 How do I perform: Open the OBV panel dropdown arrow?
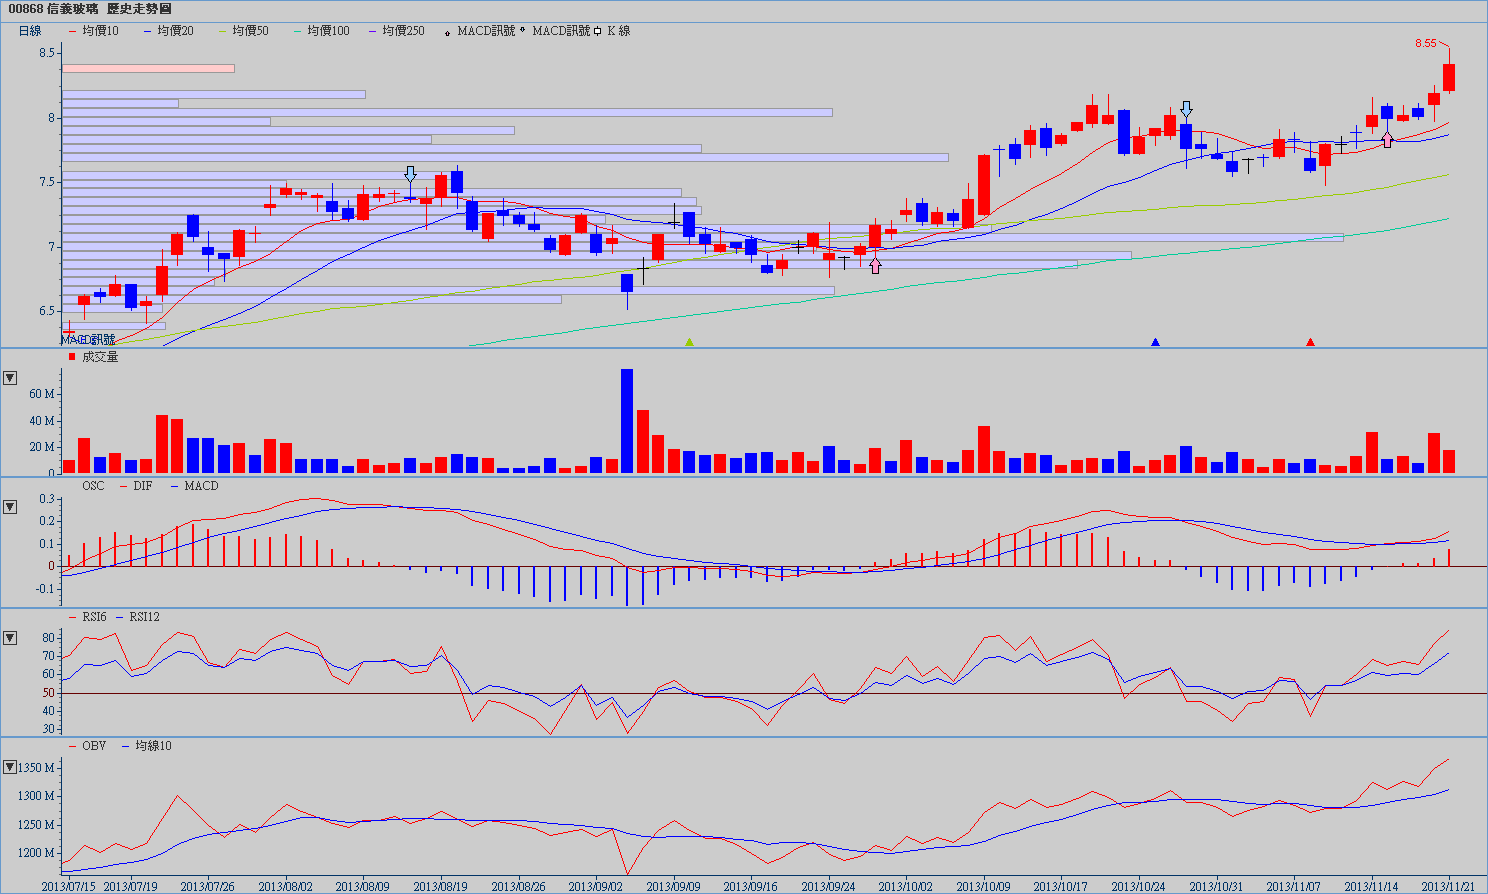(x=10, y=767)
